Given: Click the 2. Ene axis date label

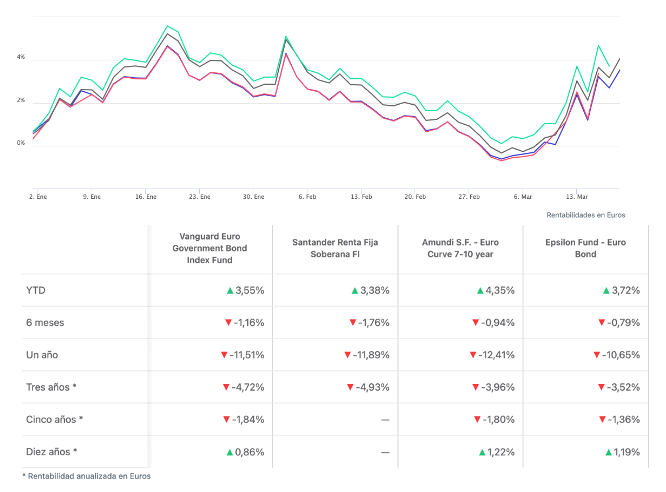Looking at the screenshot, I should pyautogui.click(x=37, y=198).
